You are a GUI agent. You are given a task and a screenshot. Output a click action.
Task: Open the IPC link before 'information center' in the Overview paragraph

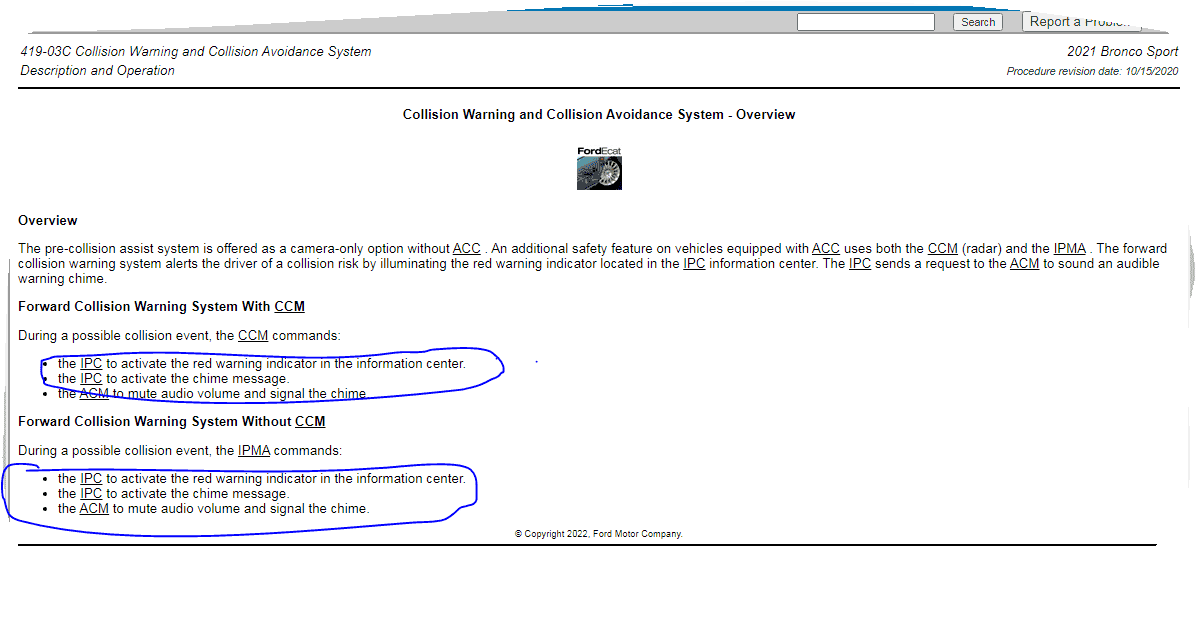coord(694,264)
